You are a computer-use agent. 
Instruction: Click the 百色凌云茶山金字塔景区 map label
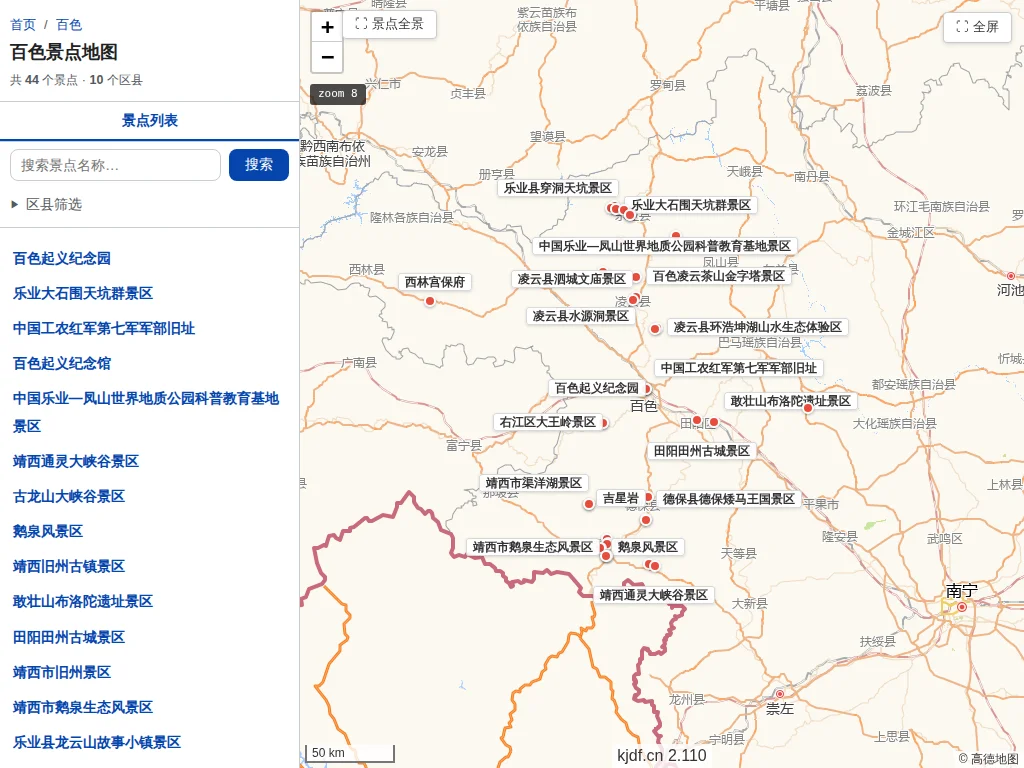tap(719, 276)
